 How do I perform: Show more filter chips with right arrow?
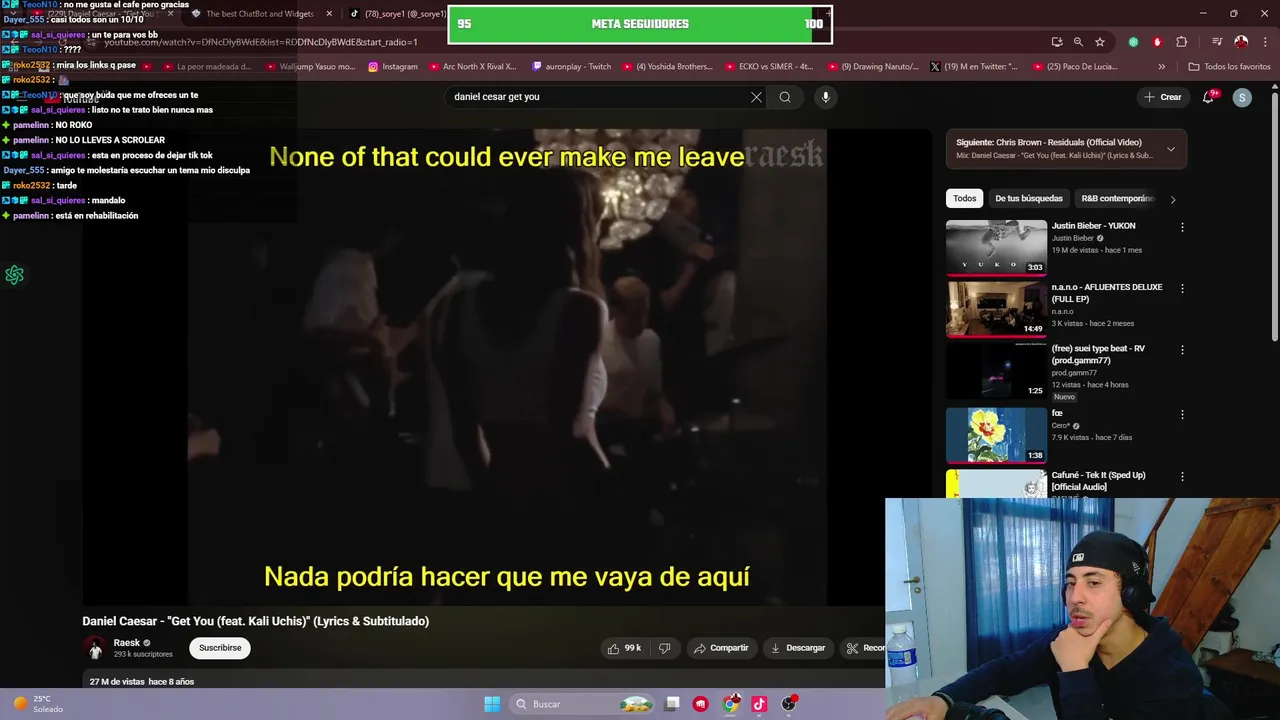coord(1172,199)
